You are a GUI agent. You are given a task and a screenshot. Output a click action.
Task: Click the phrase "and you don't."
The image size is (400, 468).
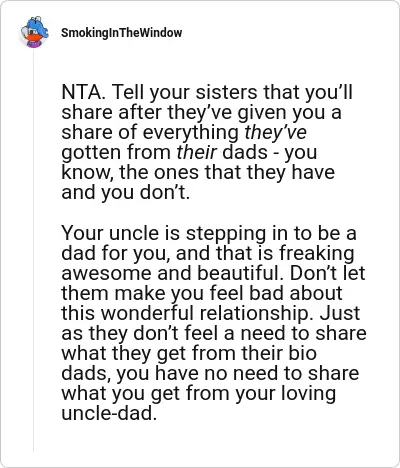click(125, 192)
